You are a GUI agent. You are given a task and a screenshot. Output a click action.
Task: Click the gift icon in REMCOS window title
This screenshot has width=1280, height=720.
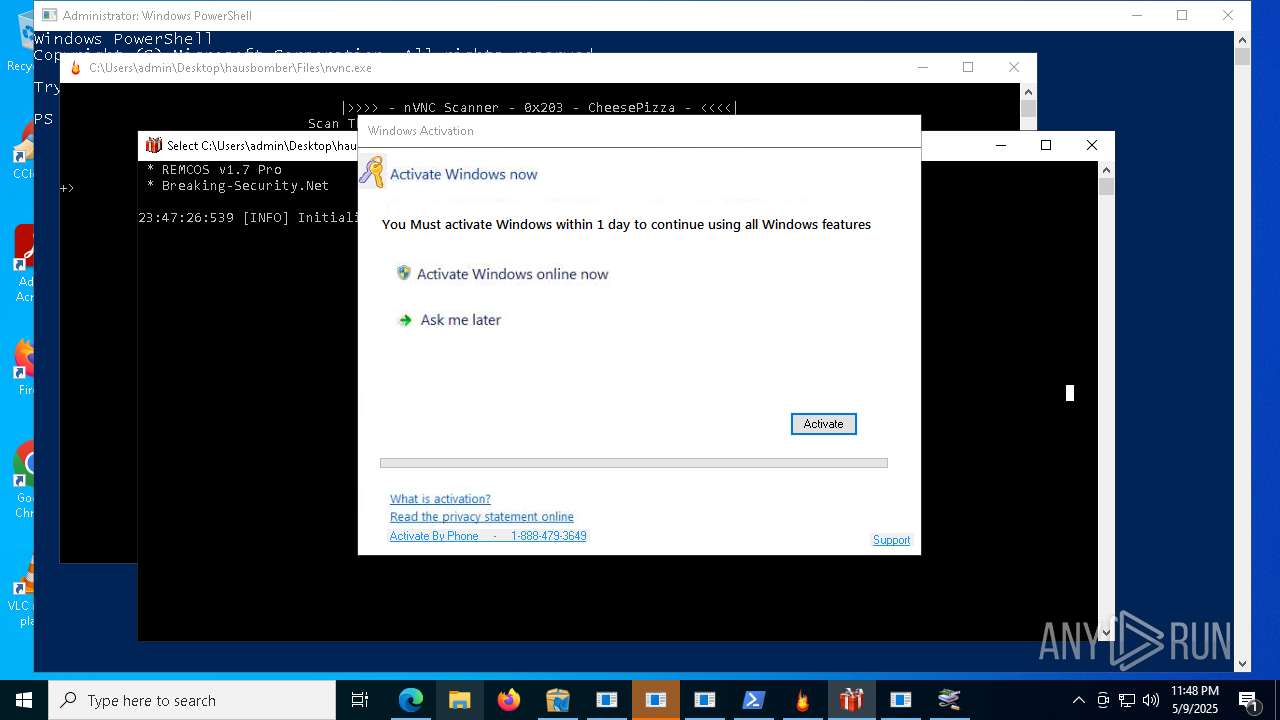[x=153, y=145]
